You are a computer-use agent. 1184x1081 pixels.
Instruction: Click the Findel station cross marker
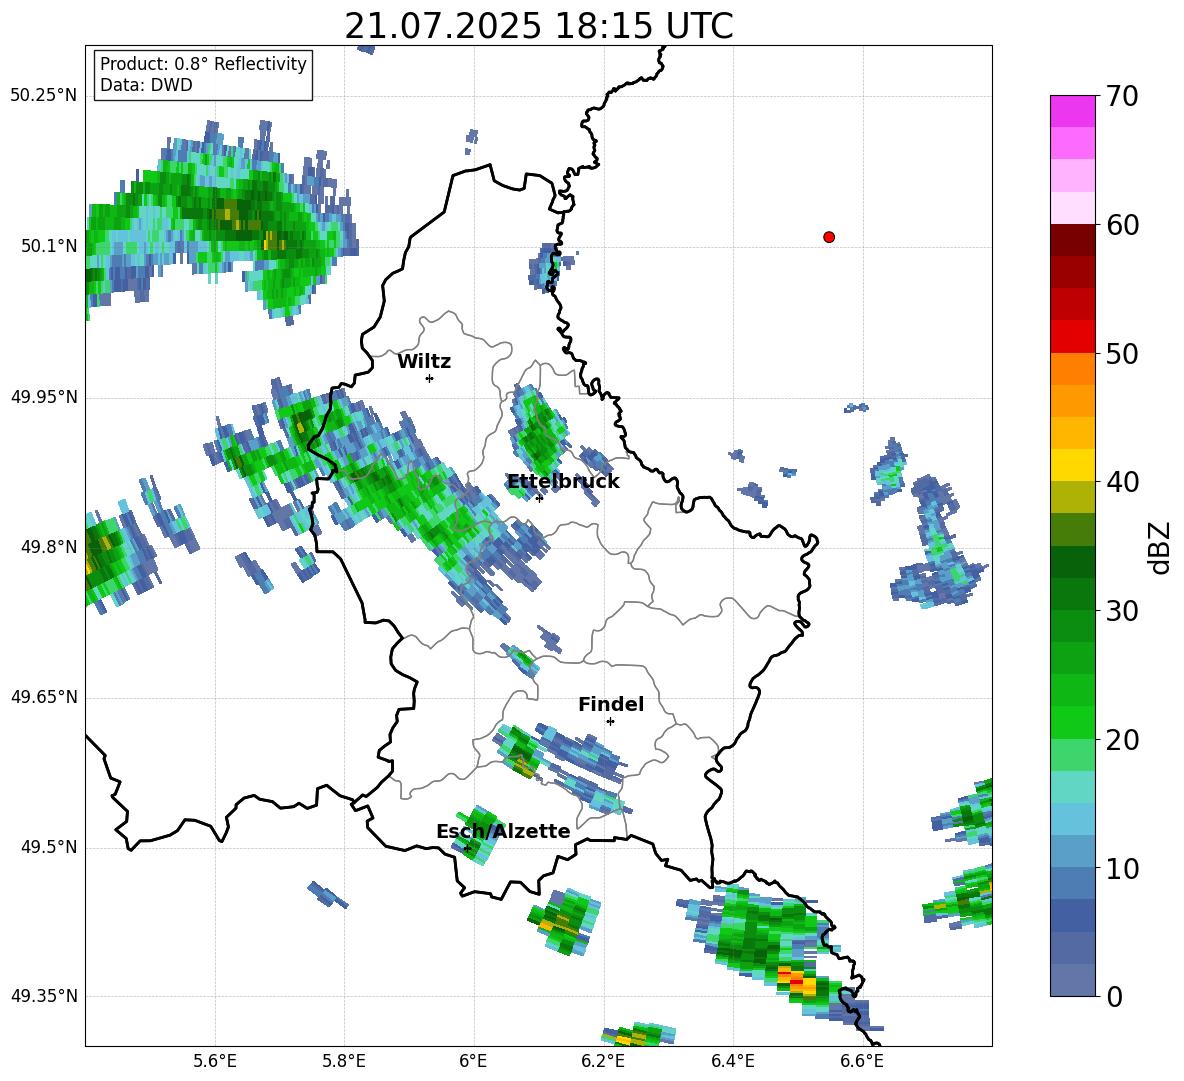pyautogui.click(x=610, y=722)
